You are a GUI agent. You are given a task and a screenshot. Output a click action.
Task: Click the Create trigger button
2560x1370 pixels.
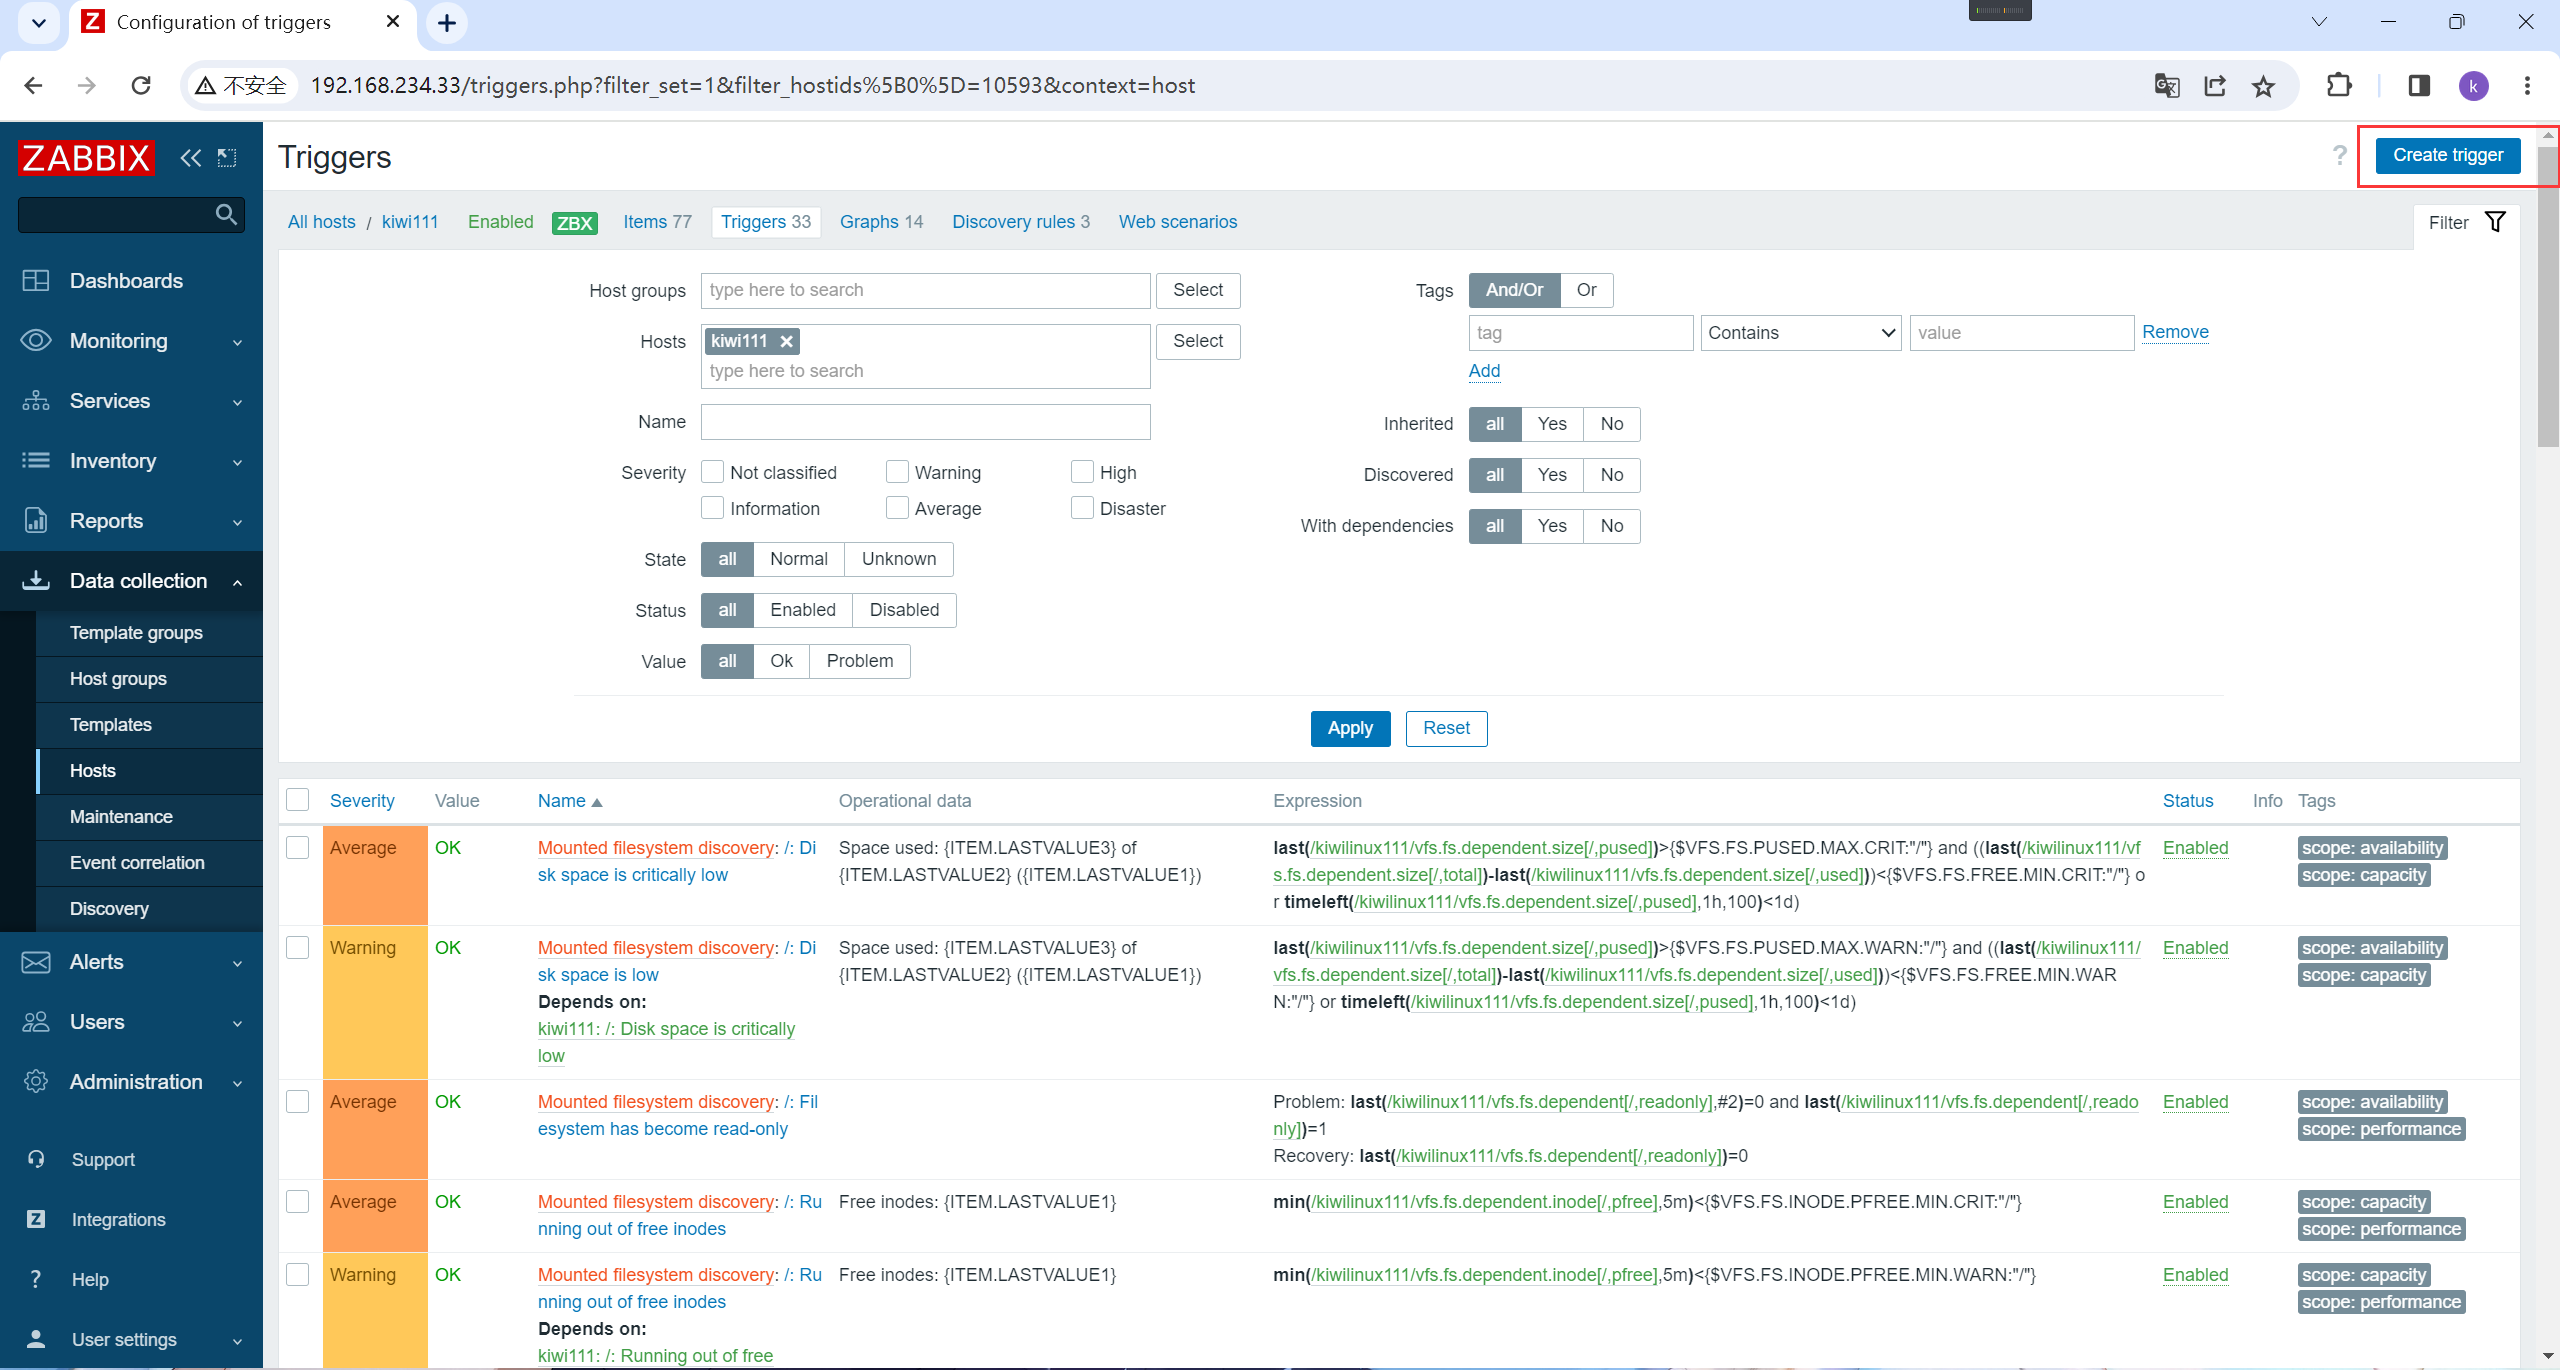pos(2448,155)
